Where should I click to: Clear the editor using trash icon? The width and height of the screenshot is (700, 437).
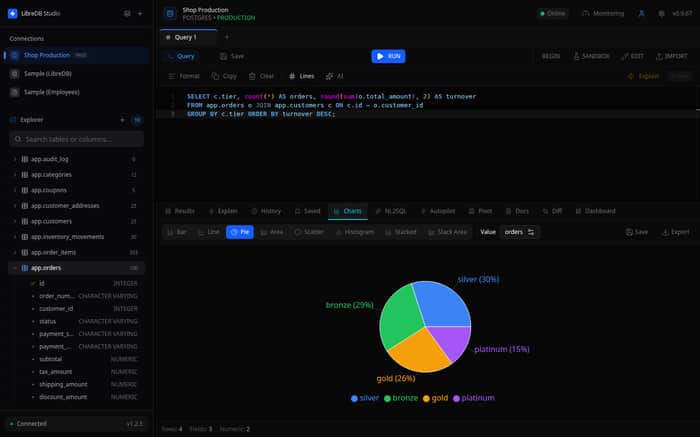(252, 76)
